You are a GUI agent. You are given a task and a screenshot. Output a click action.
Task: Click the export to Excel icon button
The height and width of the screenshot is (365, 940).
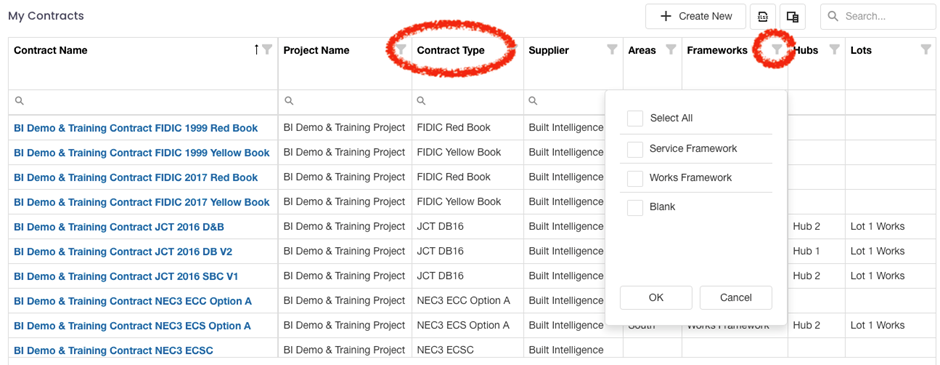(763, 17)
